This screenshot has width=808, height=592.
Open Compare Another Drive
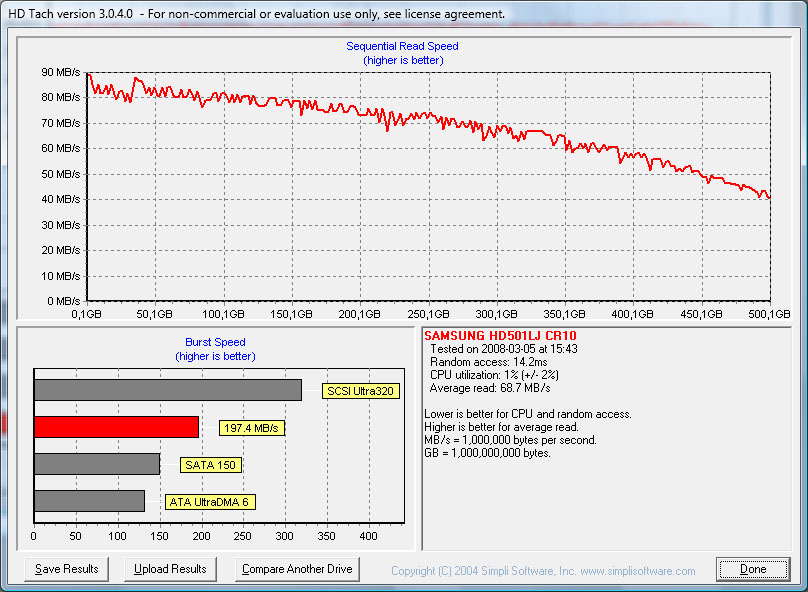[x=297, y=569]
